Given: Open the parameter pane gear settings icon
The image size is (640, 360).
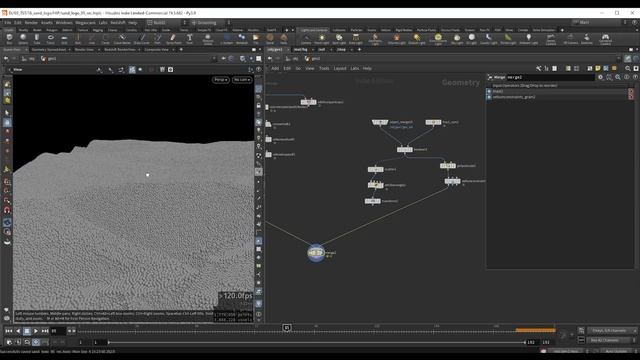Looking at the screenshot, I should click(600, 77).
